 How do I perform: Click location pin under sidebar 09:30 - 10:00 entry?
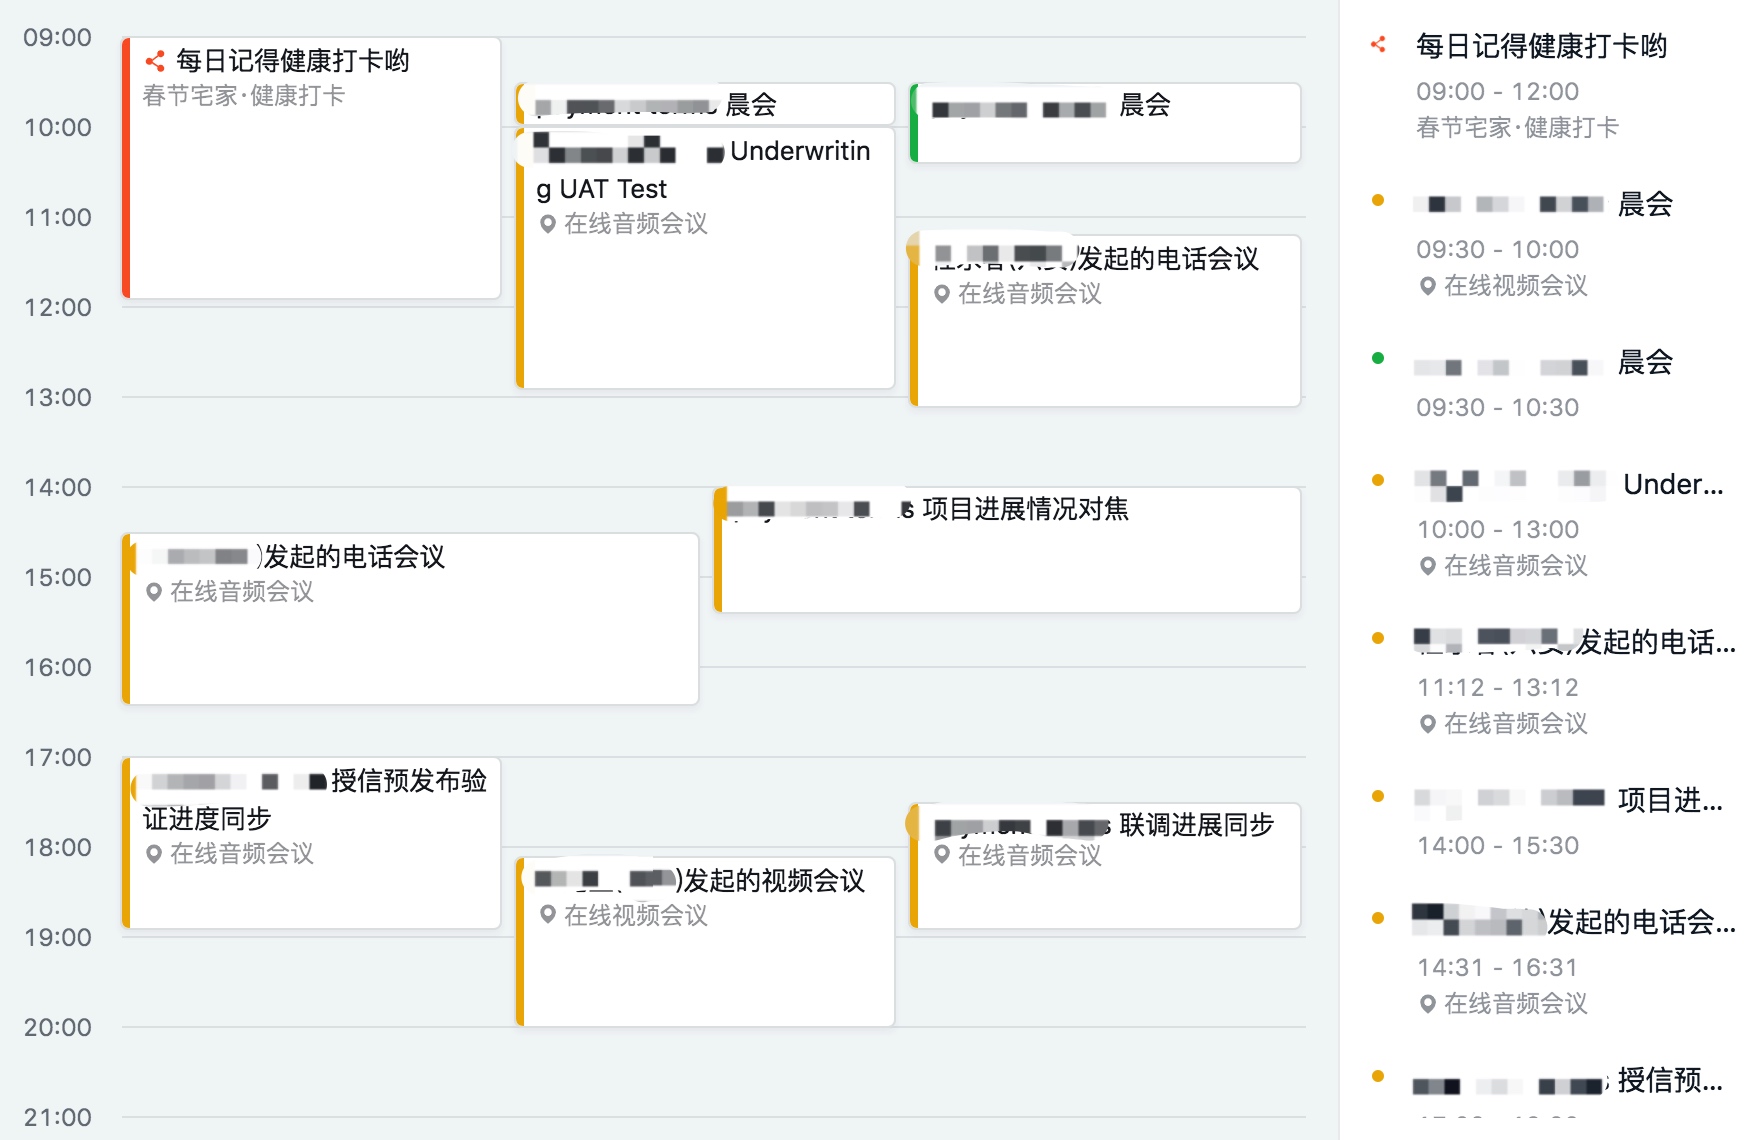[1428, 286]
